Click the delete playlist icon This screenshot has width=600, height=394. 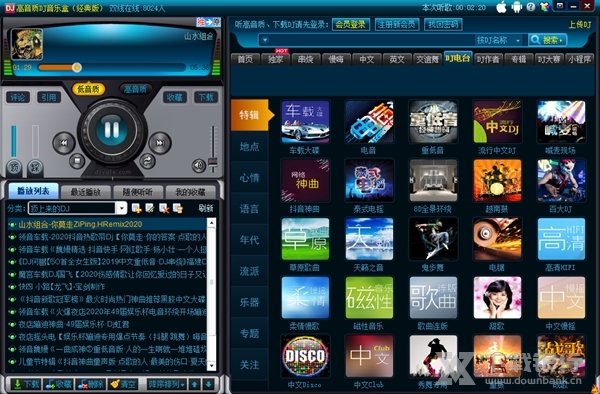pyautogui.click(x=164, y=208)
